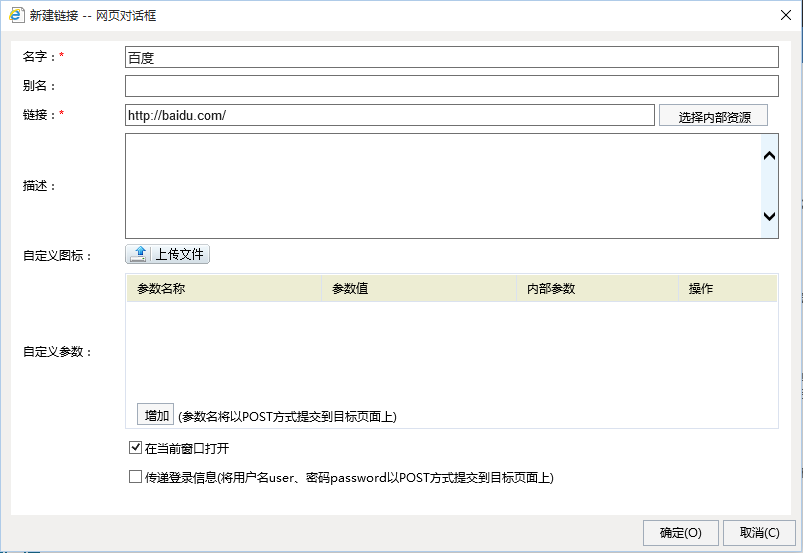Open 选择内部资源 resource picker
The image size is (803, 553).
tap(713, 116)
